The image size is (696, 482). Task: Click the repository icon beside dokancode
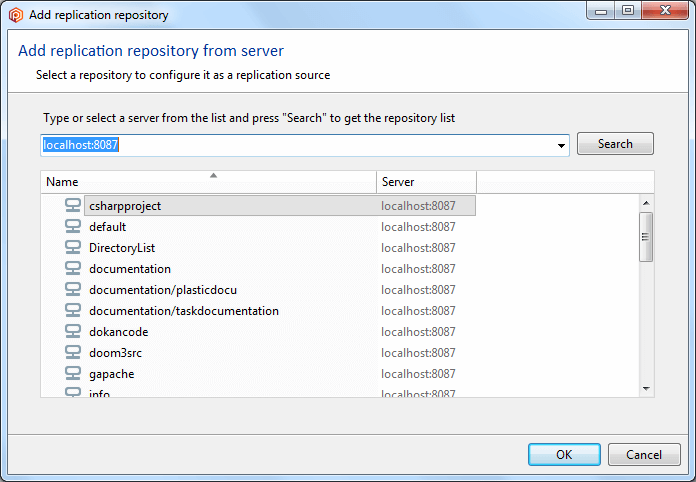tap(73, 332)
